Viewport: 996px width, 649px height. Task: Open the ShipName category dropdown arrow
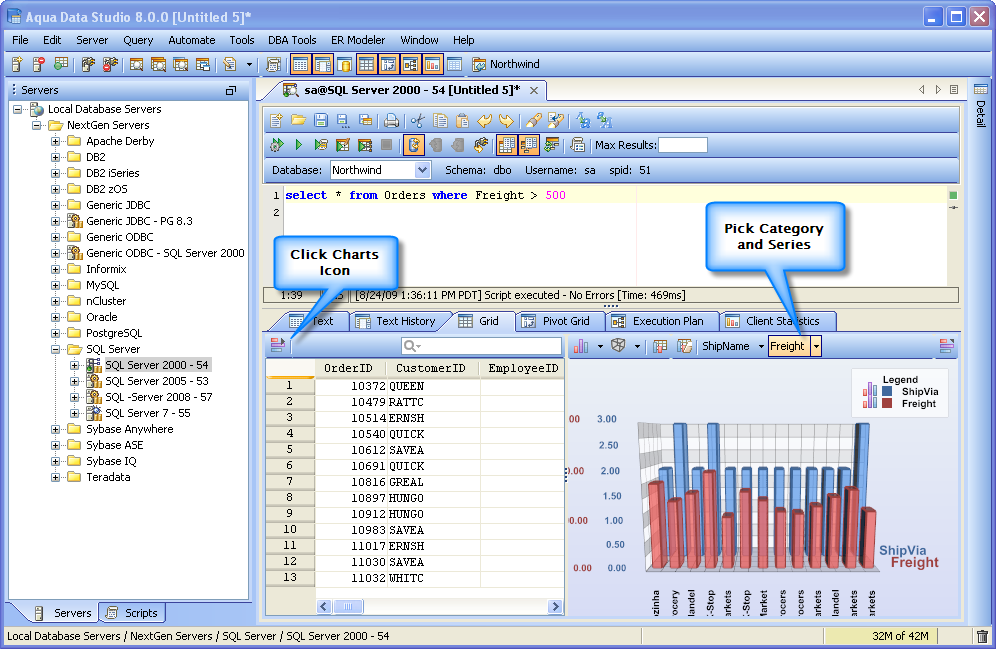(x=760, y=346)
